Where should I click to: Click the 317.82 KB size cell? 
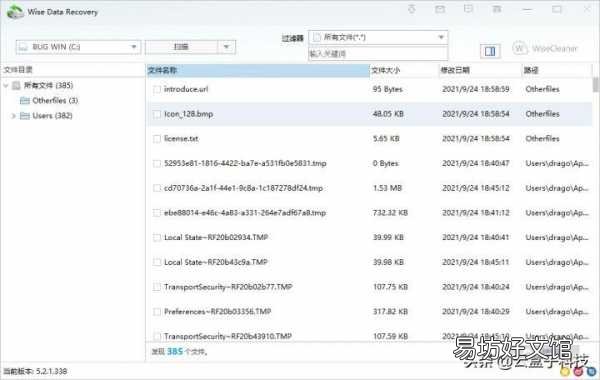[x=390, y=312]
